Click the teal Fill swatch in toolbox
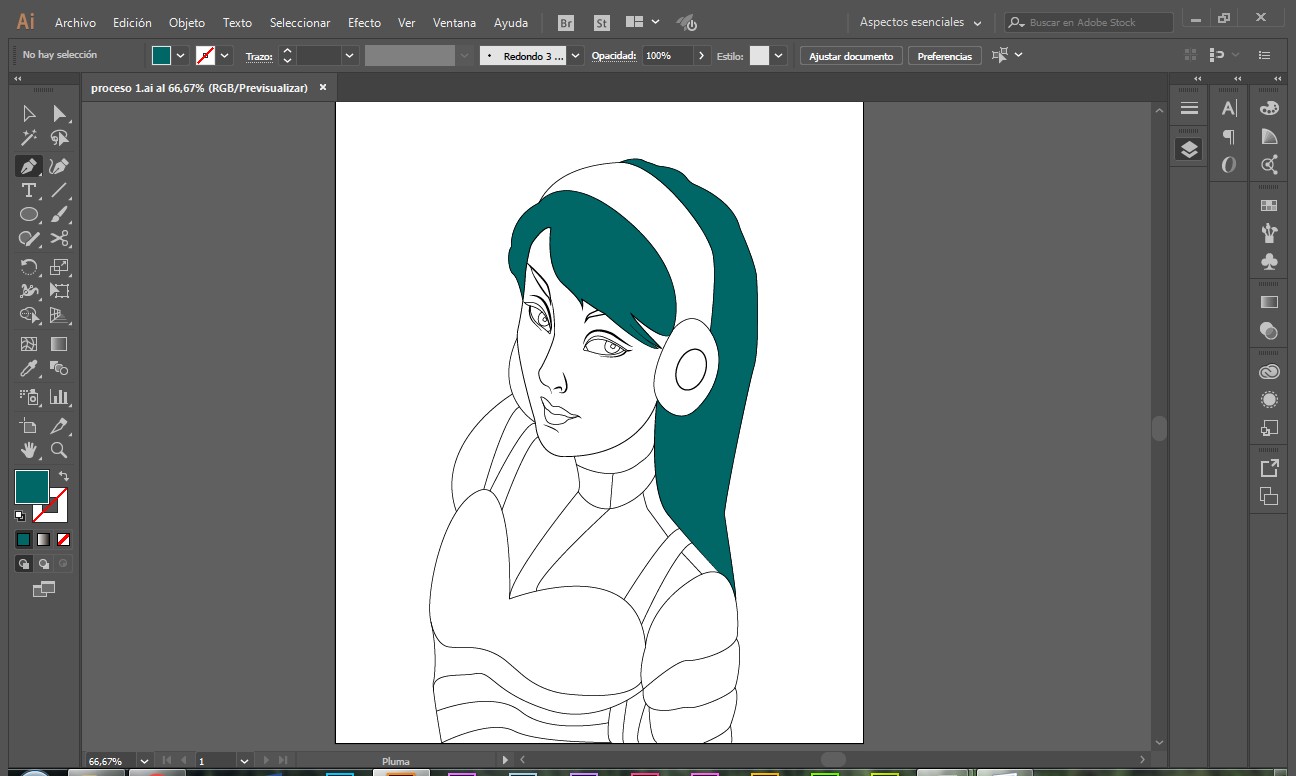 tap(31, 487)
